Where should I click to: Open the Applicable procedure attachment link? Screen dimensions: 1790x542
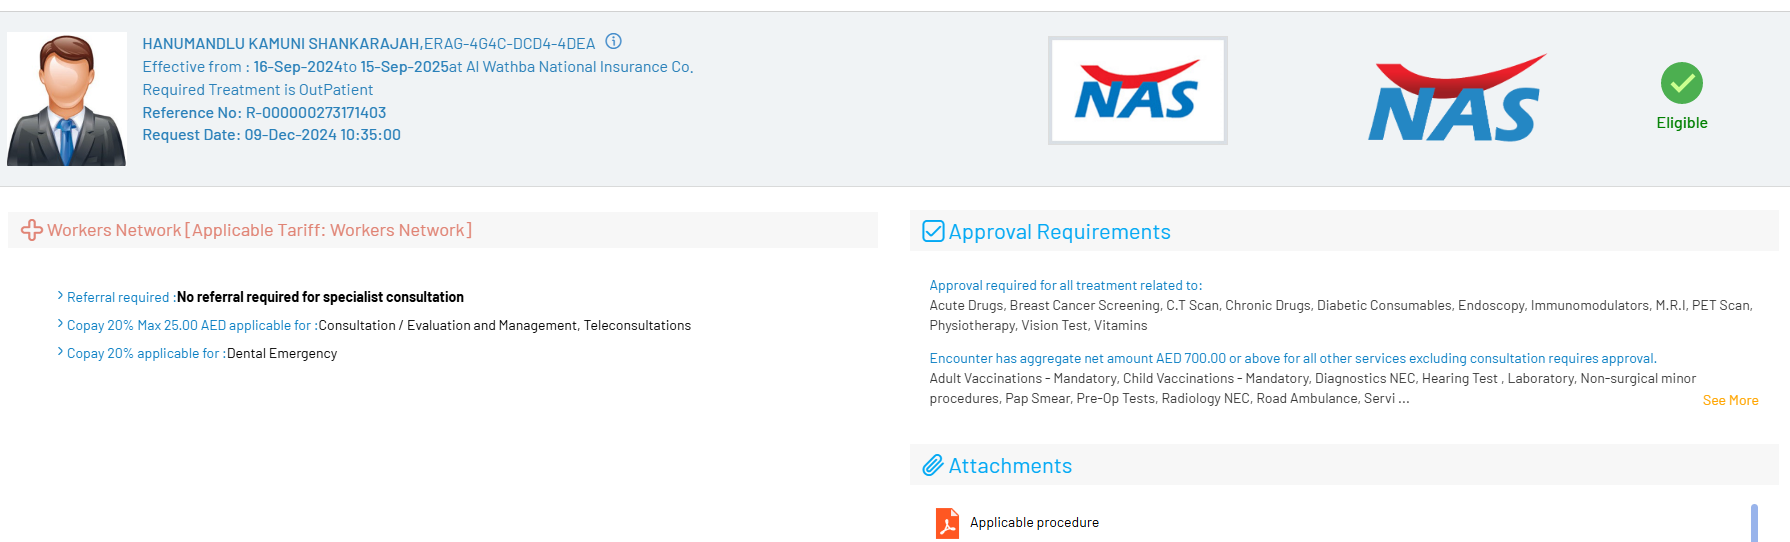click(x=1034, y=523)
